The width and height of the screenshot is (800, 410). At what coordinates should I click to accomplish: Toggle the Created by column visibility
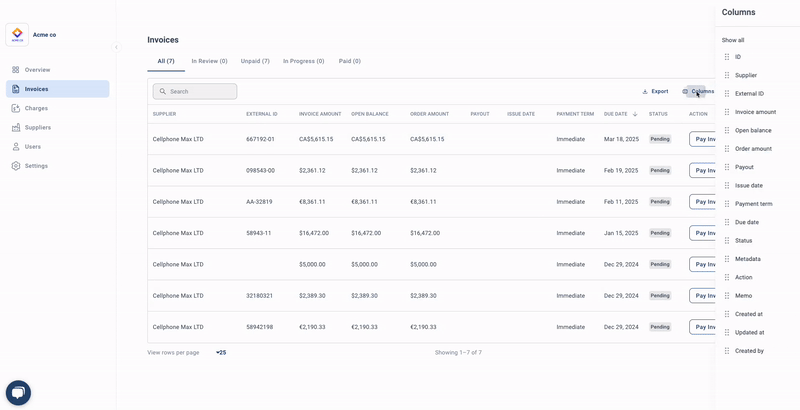point(749,351)
